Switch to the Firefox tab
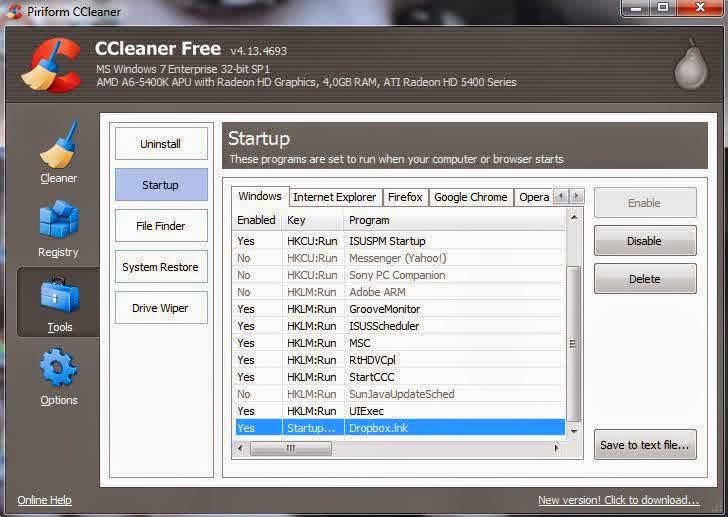 (x=405, y=197)
